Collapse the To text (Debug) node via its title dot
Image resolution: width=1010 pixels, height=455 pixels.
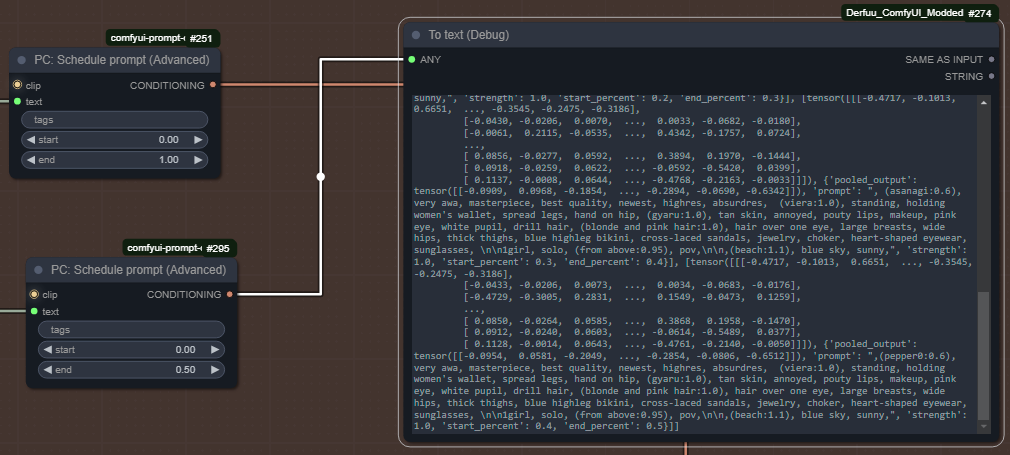(x=413, y=35)
